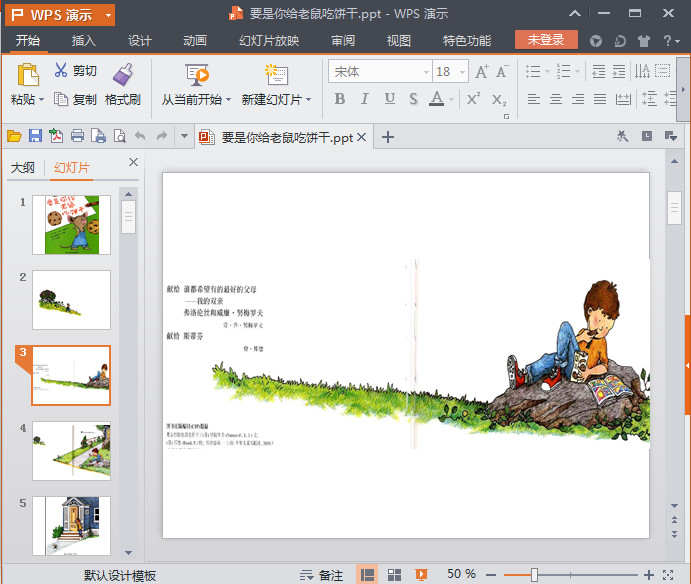Start slideshow from current slide icon
The image size is (691, 584).
(x=196, y=74)
